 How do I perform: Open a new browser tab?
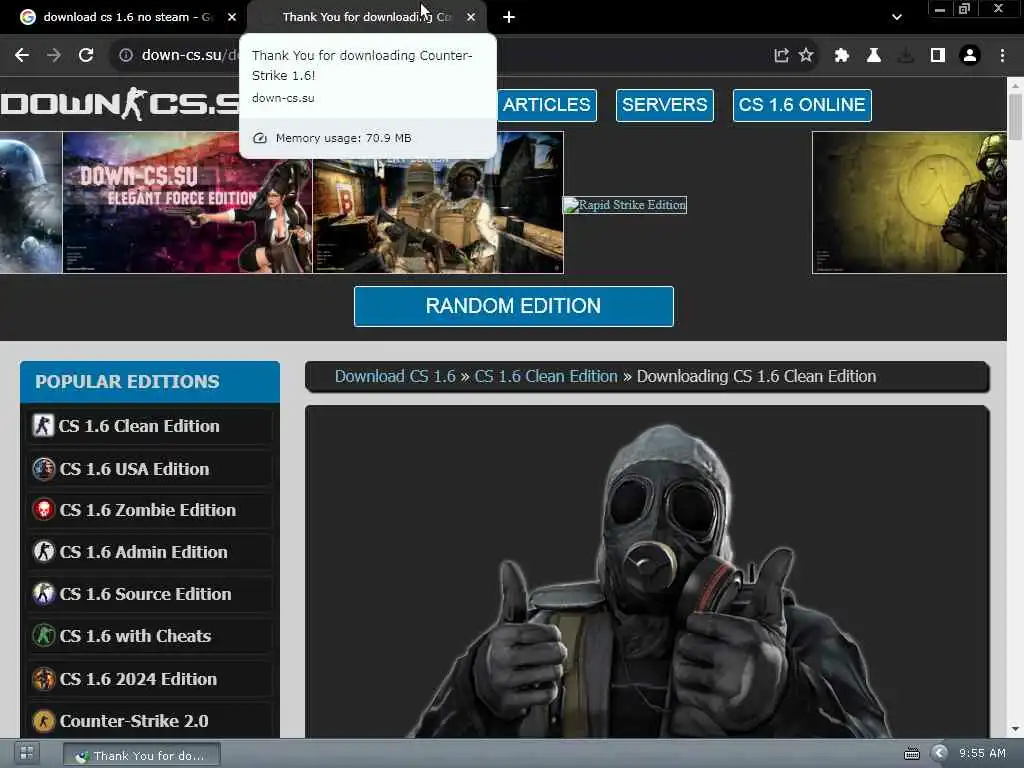coord(509,17)
